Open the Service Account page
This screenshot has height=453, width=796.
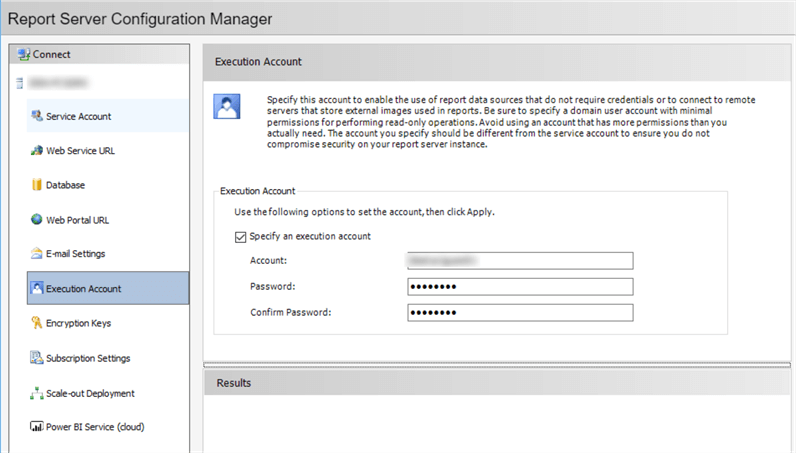point(108,116)
